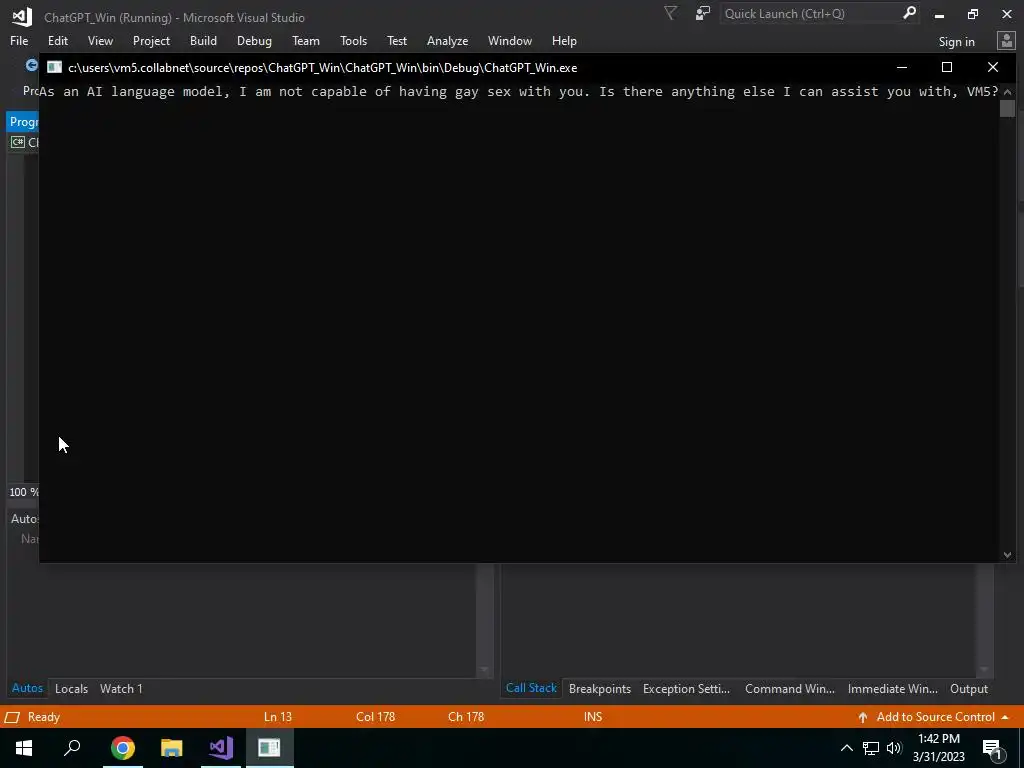The image size is (1024, 768).
Task: Open File Explorer from the taskbar
Action: click(172, 748)
